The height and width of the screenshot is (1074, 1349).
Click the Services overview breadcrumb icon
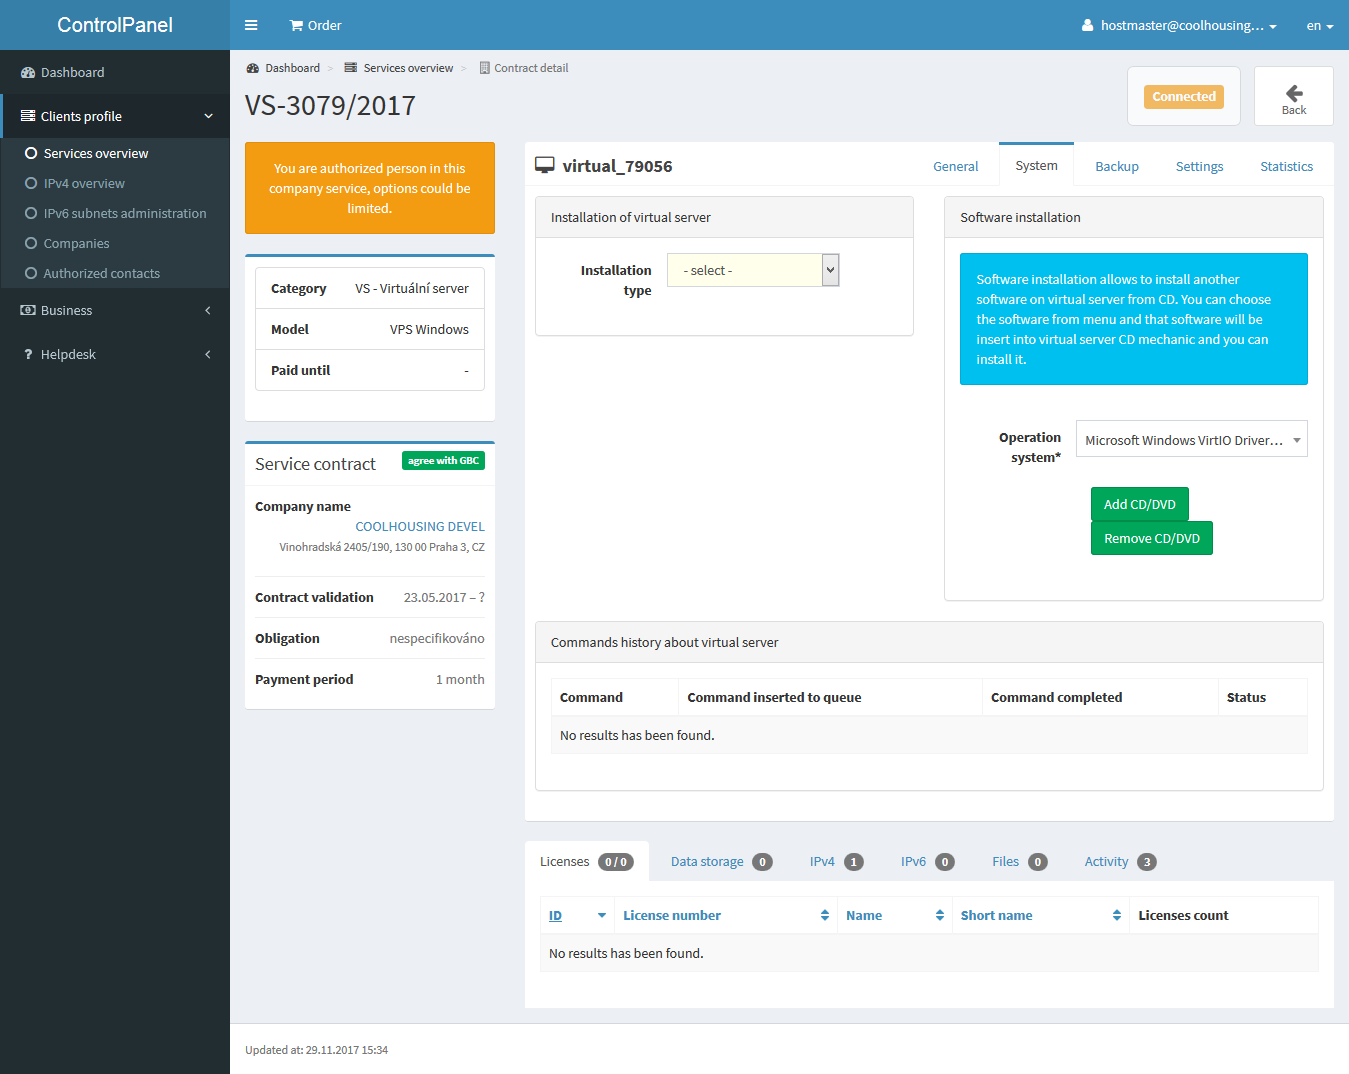(351, 68)
